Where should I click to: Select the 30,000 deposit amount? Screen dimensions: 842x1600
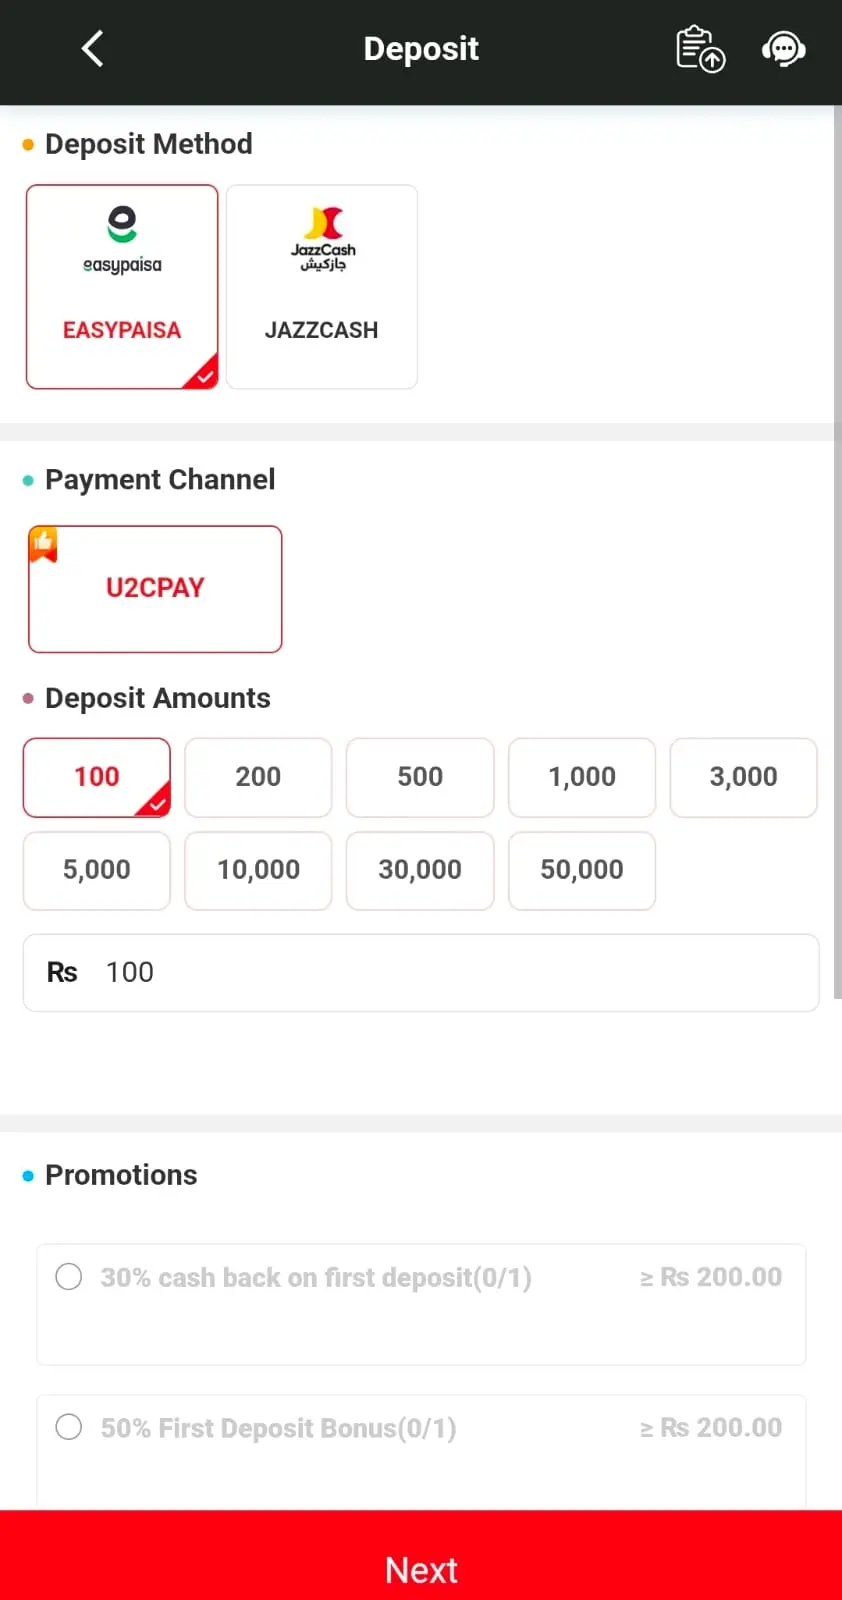420,870
